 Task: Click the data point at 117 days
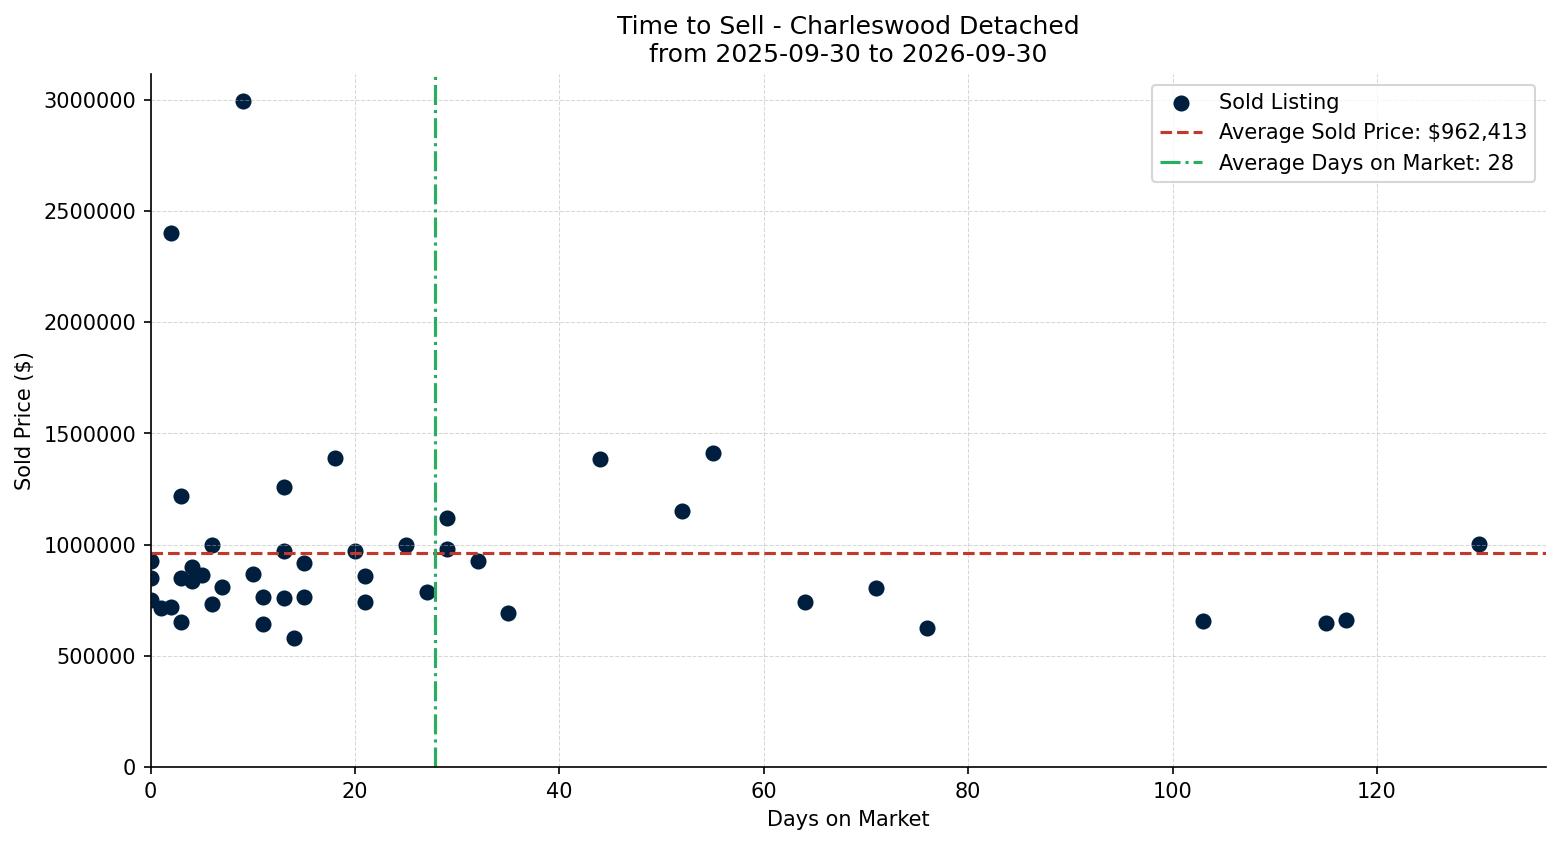(1346, 620)
